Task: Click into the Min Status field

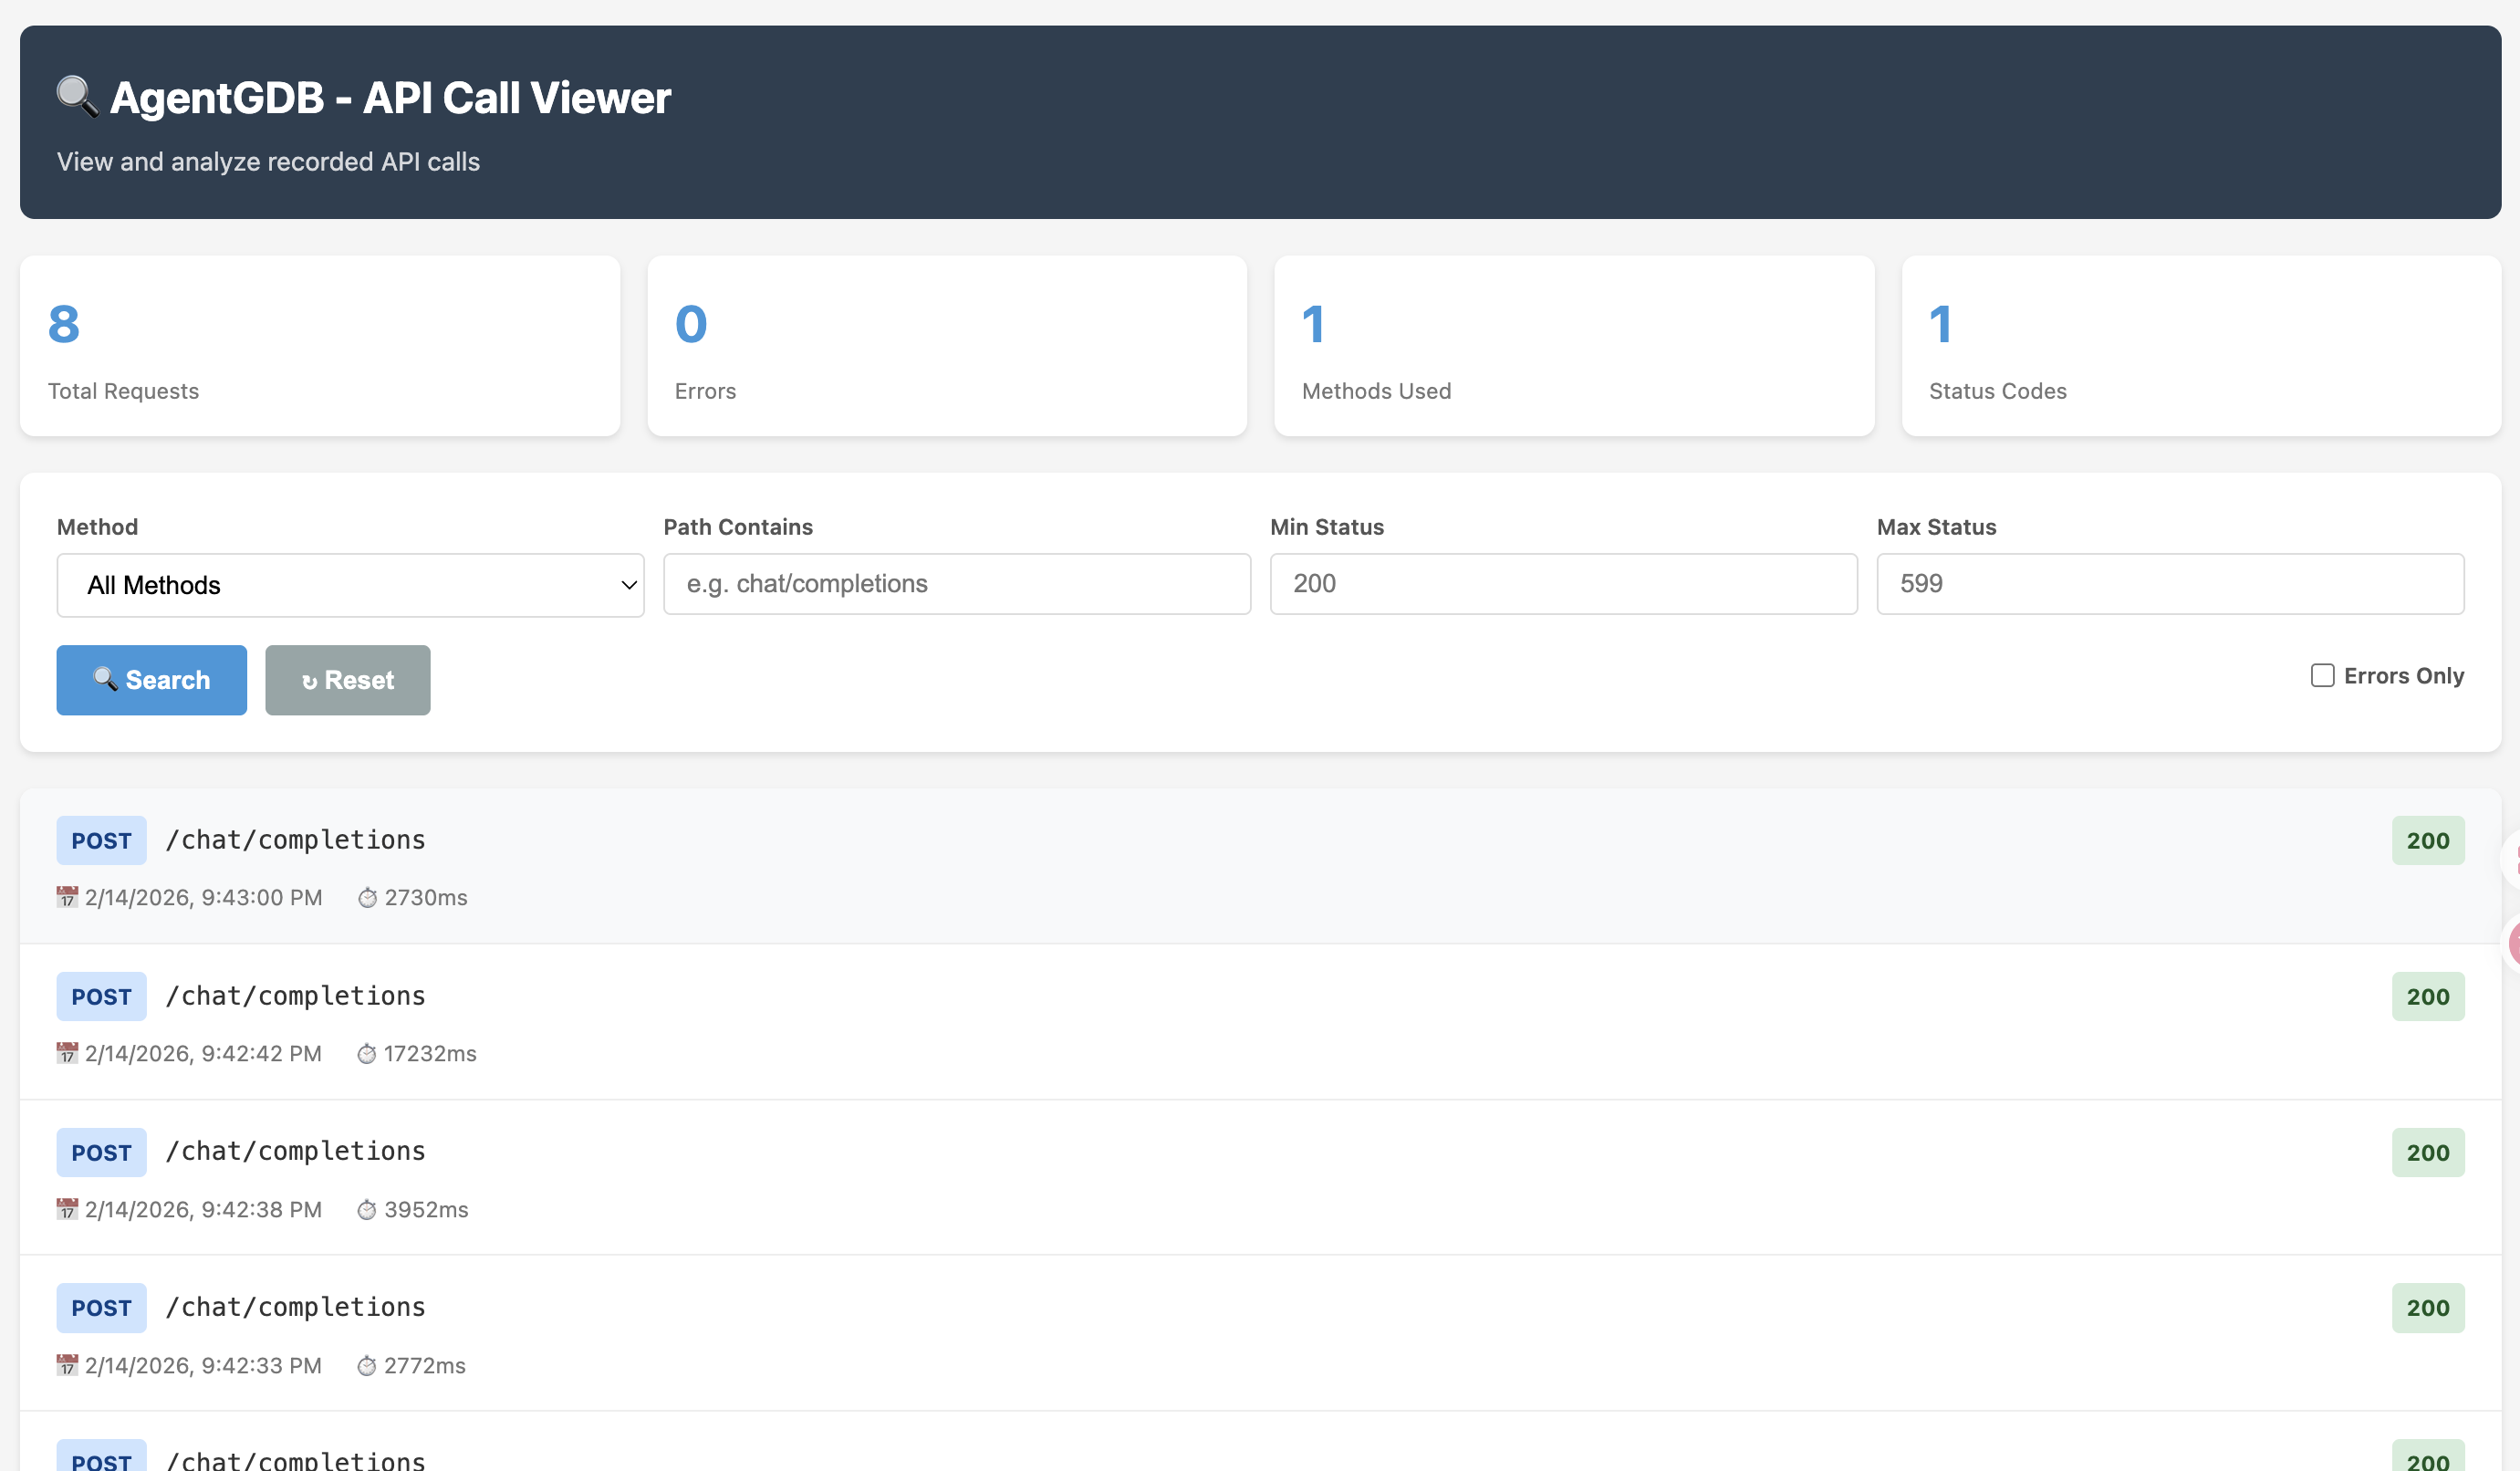Action: [1563, 584]
